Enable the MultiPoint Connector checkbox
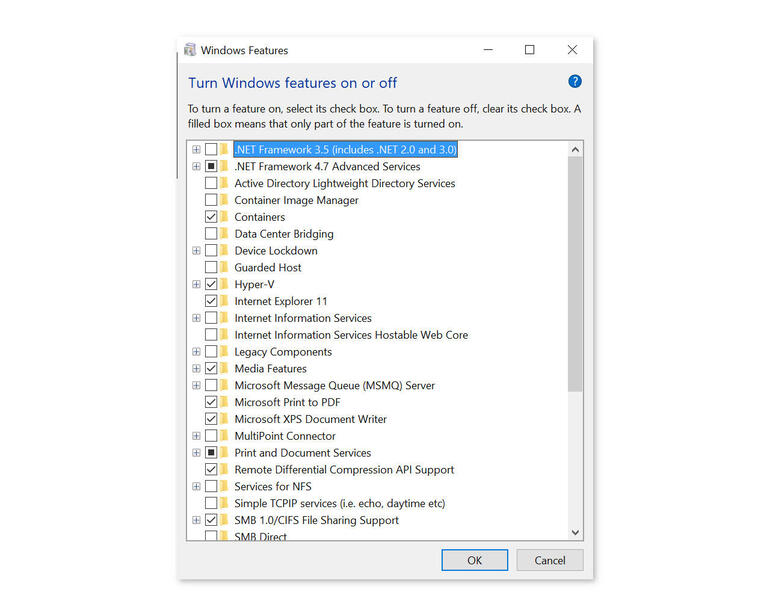 211,436
